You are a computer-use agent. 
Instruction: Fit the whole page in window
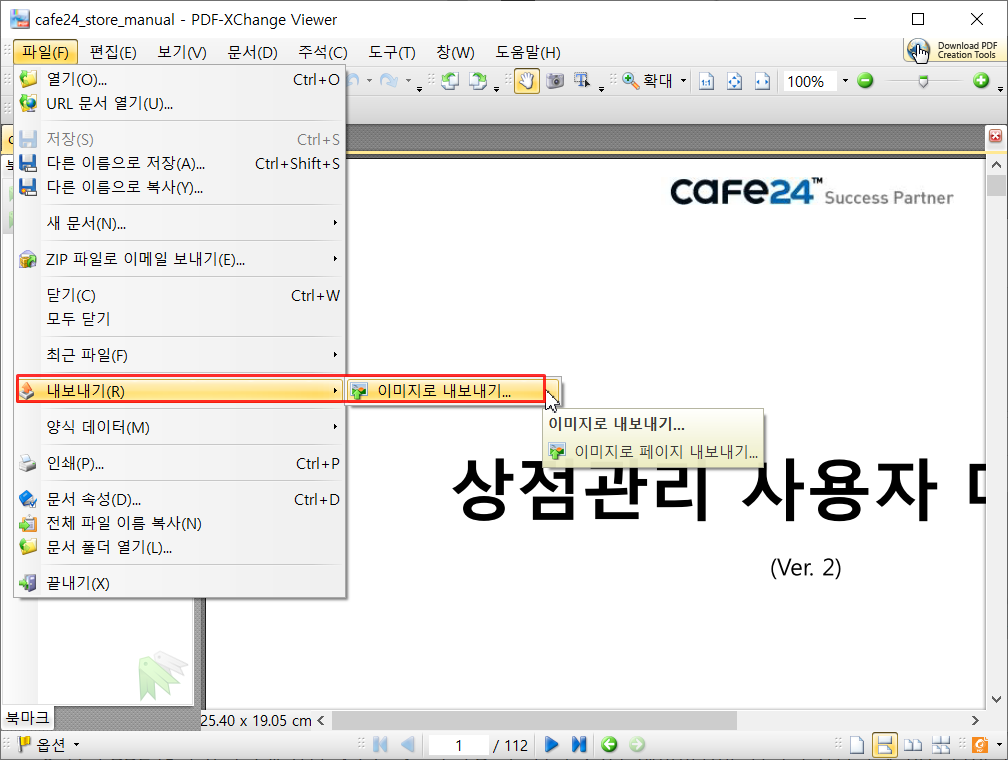(x=734, y=81)
